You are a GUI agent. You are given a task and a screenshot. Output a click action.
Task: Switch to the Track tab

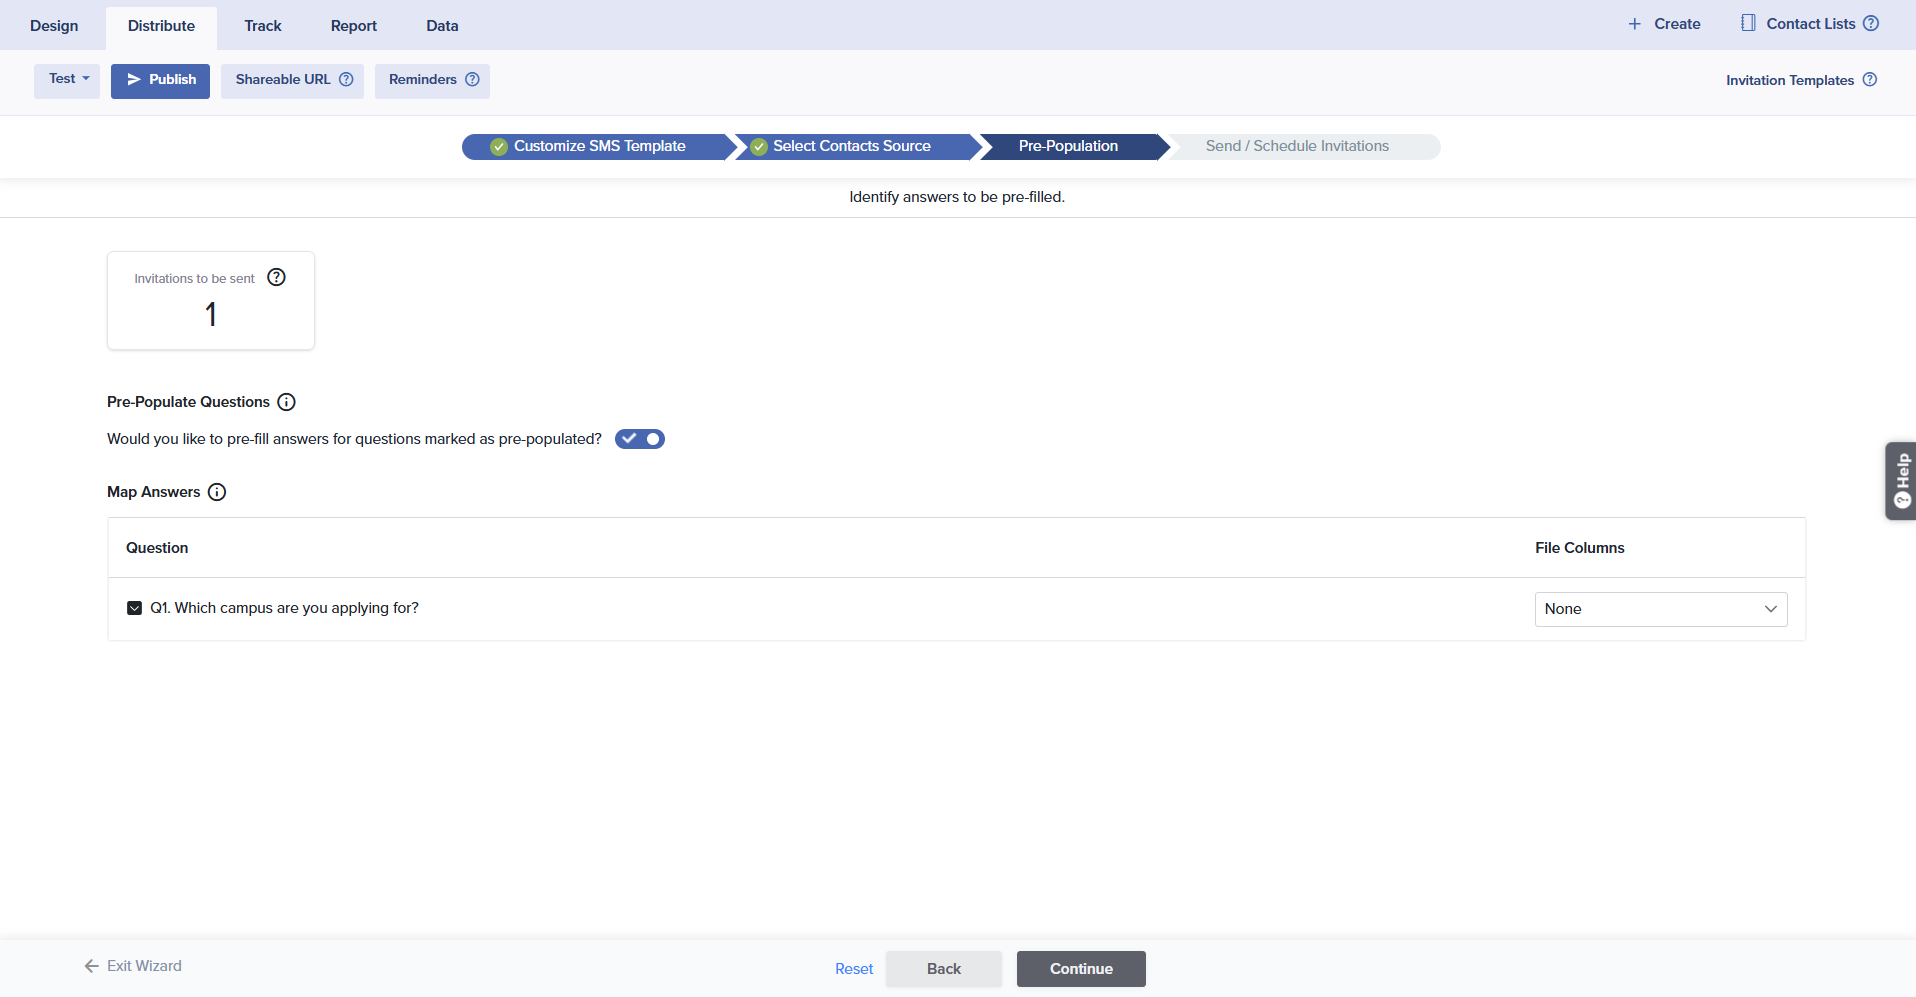(x=263, y=26)
